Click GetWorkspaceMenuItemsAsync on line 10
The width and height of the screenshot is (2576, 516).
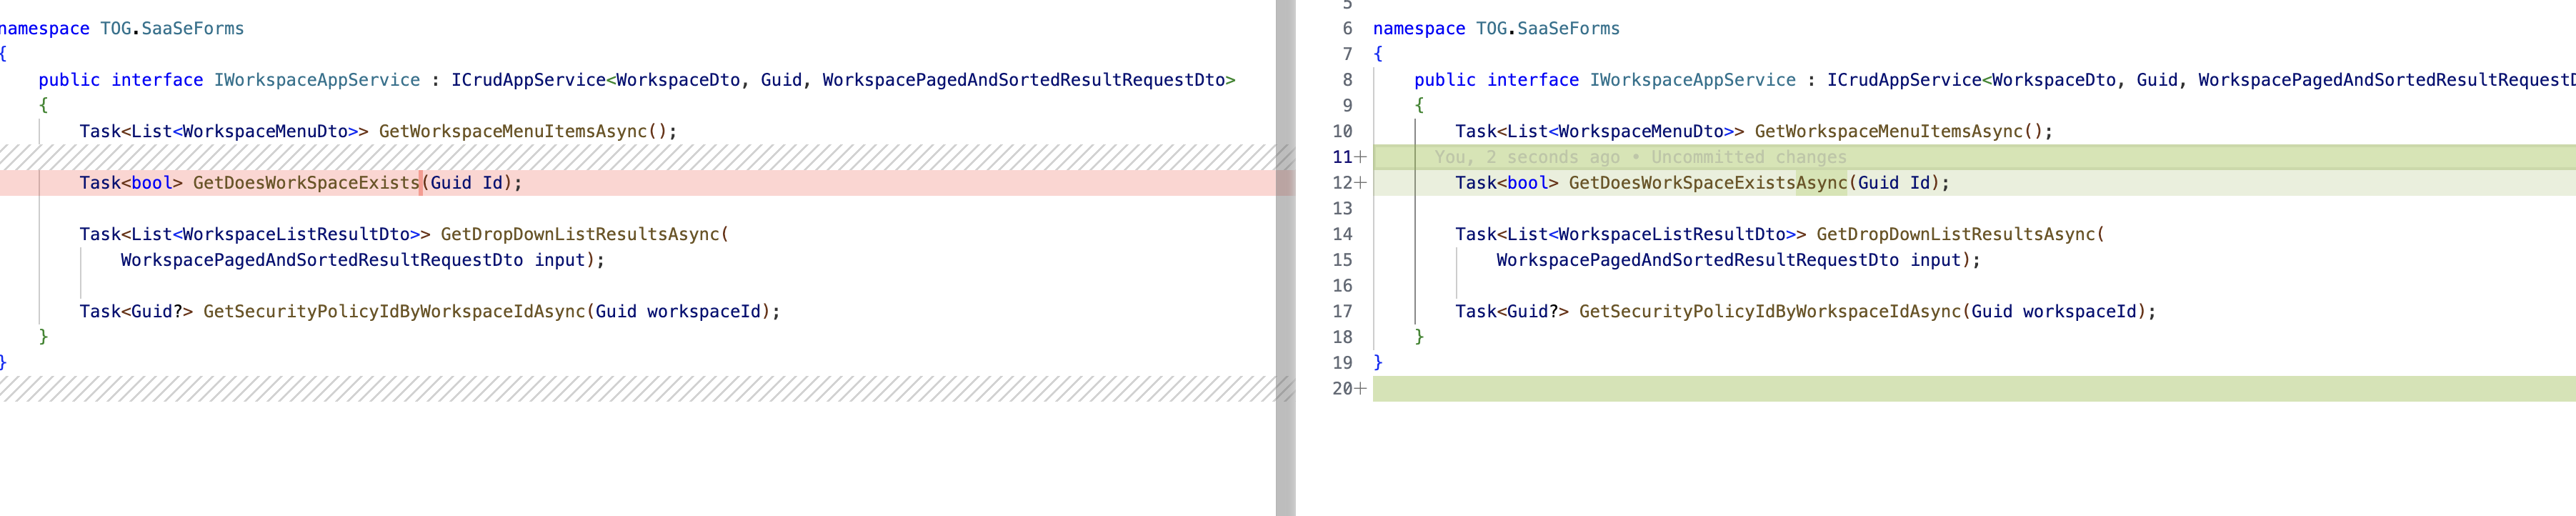[x=1889, y=131]
